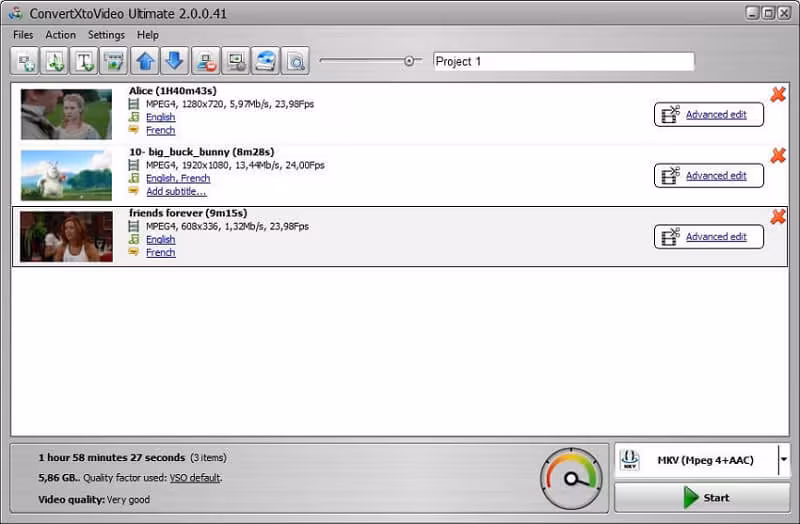Click the quality gauge dial
Viewport: 800px width, 524px height.
[x=571, y=479]
